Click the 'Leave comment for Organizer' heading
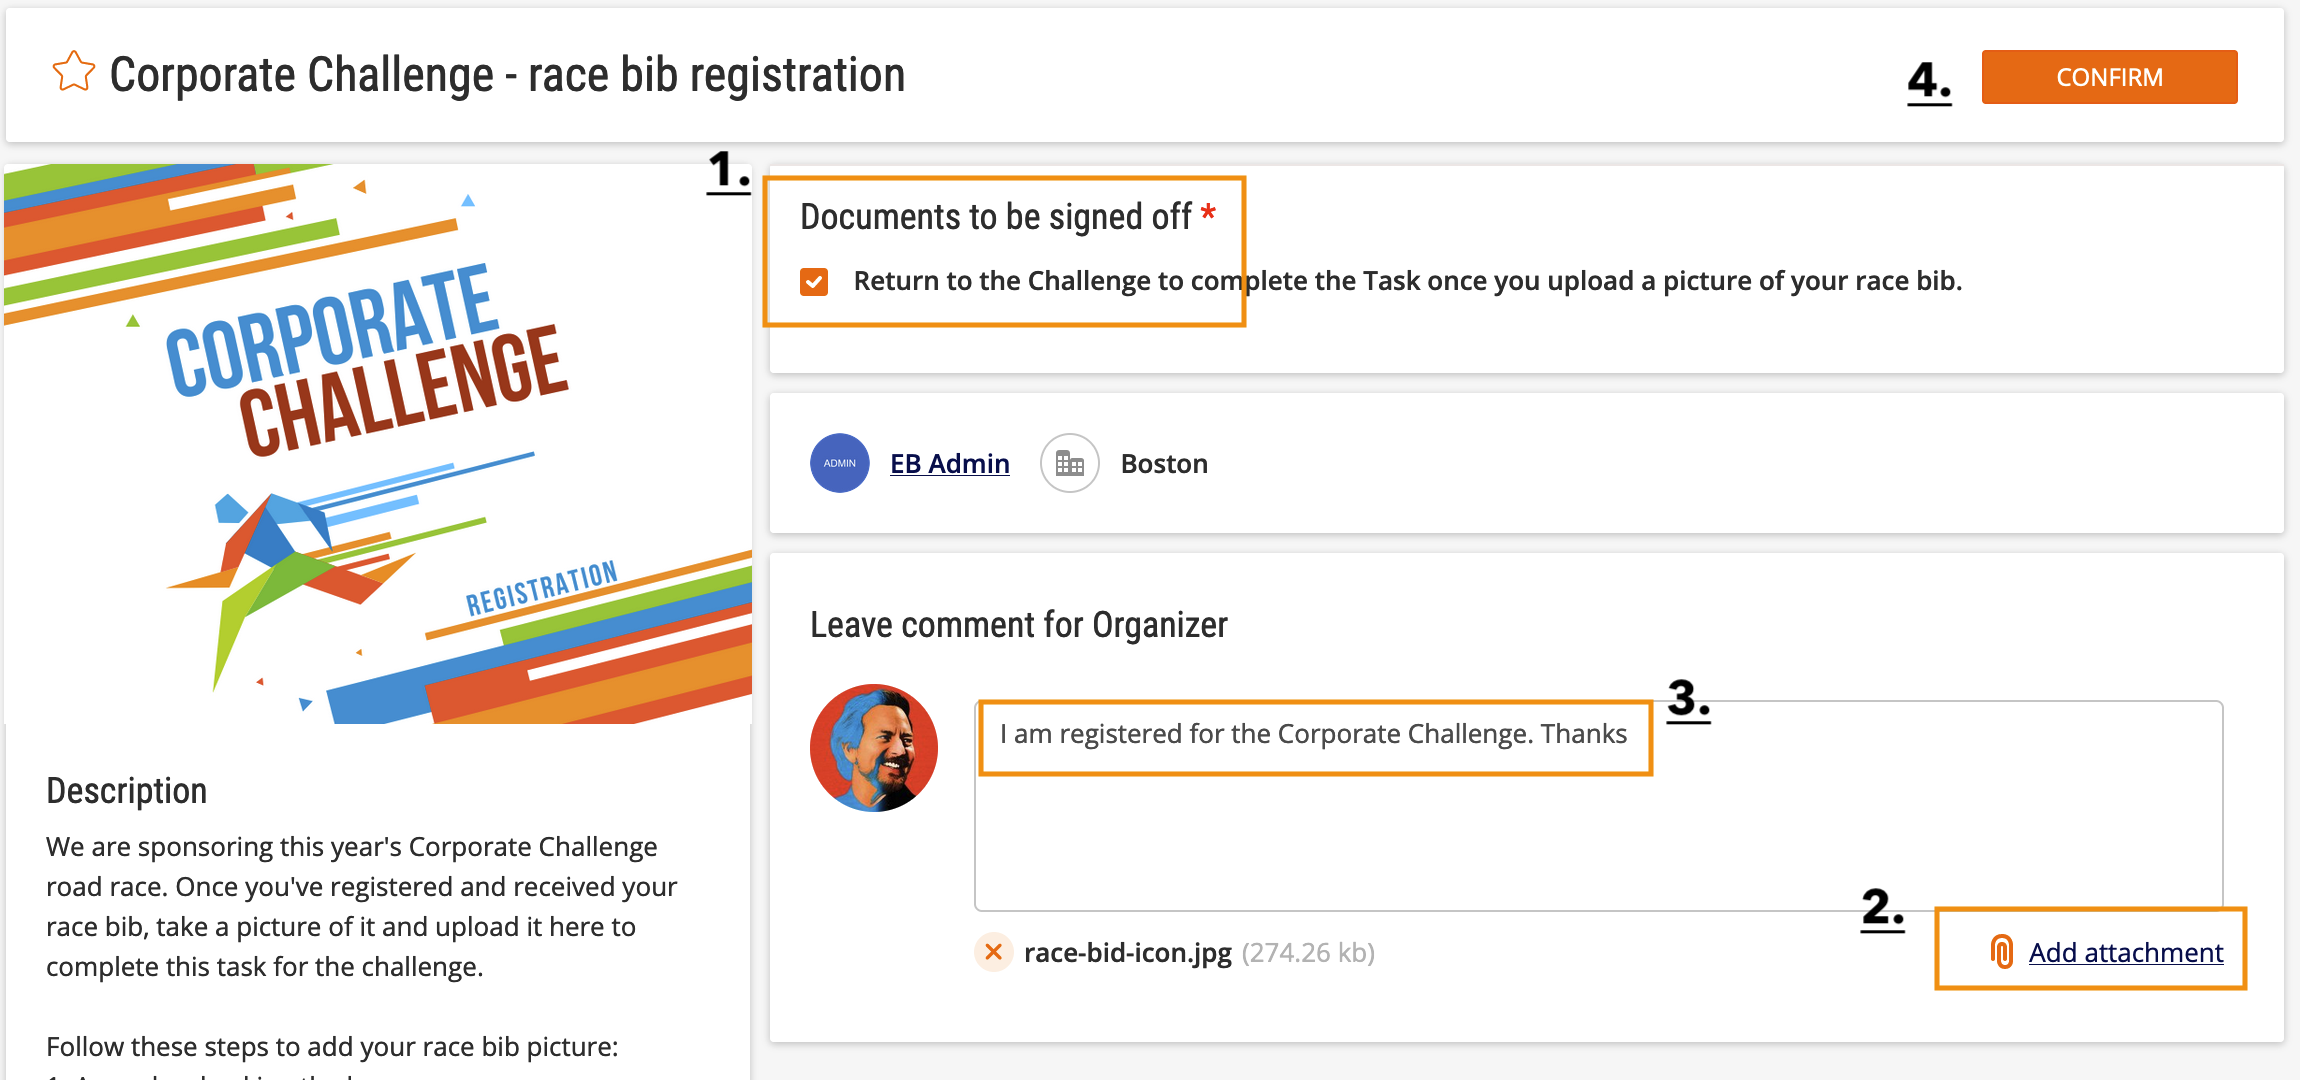2300x1080 pixels. point(1018,625)
